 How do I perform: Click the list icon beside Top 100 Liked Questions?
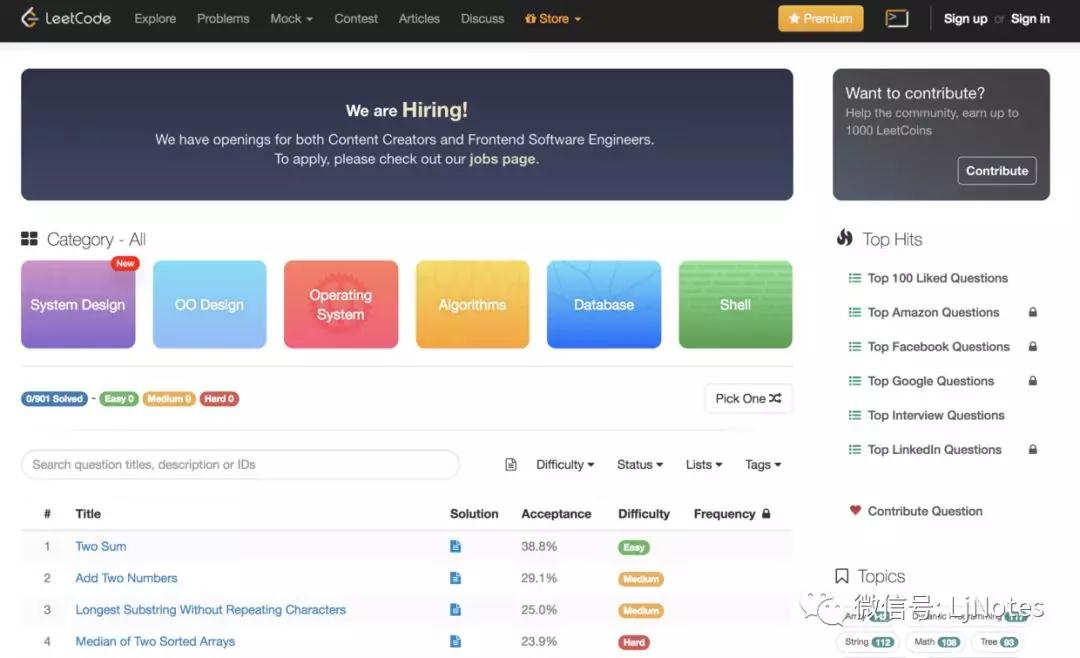pos(855,279)
